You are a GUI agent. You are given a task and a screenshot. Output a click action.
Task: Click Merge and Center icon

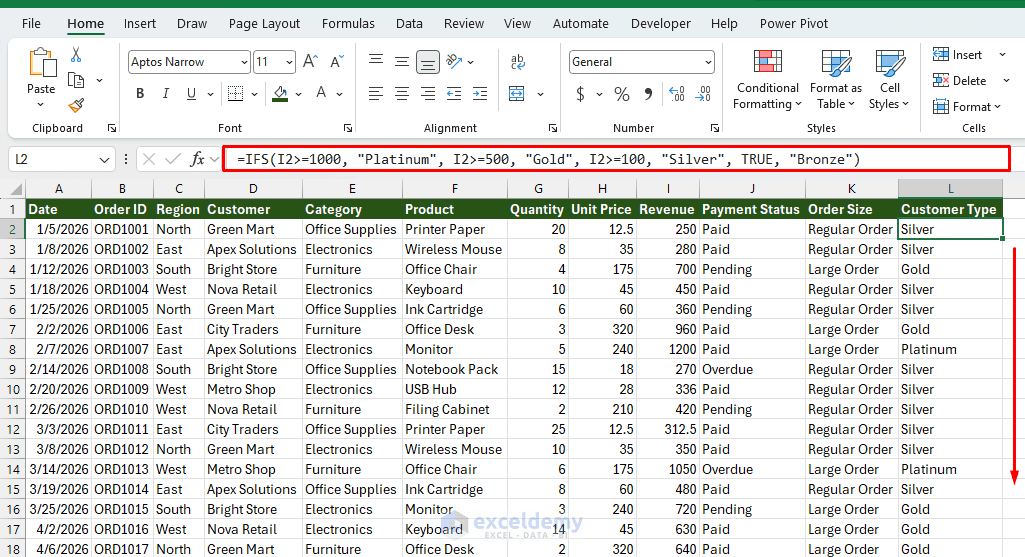click(x=517, y=93)
